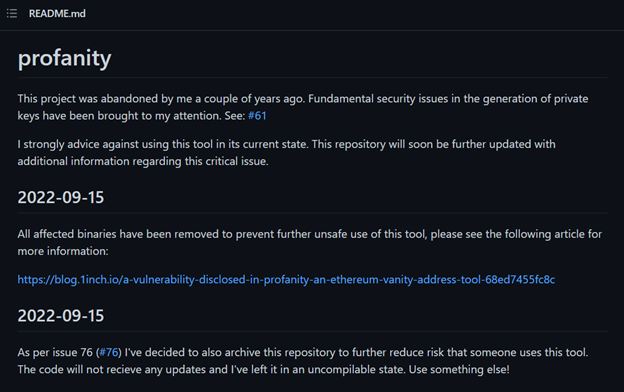This screenshot has height=392, width=624.
Task: Open the README outline list icon
Action: (12, 14)
